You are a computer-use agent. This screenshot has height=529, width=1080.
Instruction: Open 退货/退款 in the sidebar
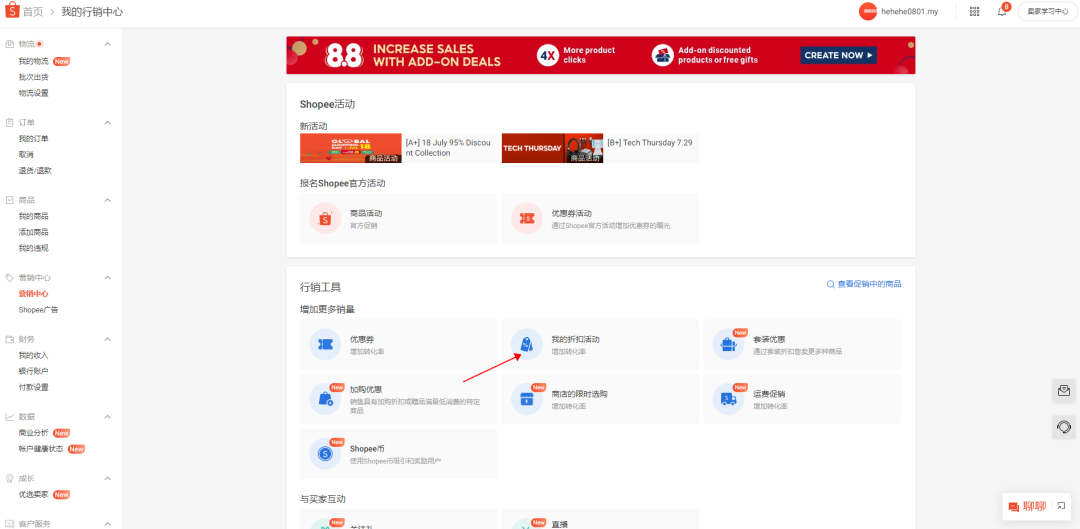[35, 170]
